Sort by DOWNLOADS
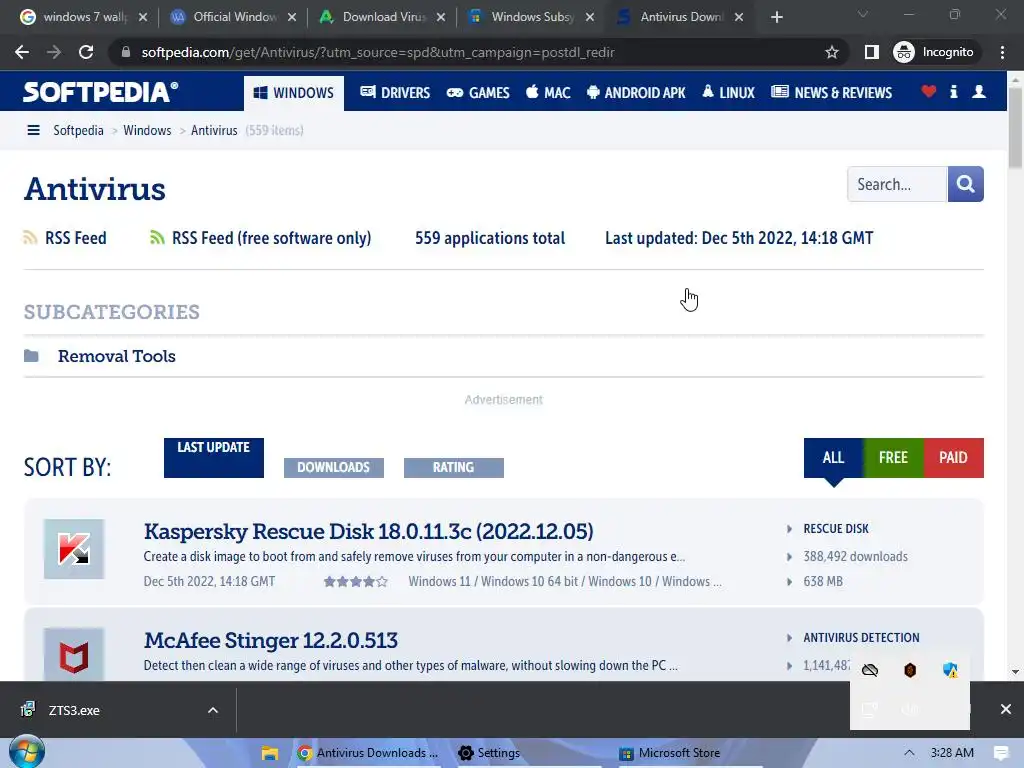 (334, 468)
